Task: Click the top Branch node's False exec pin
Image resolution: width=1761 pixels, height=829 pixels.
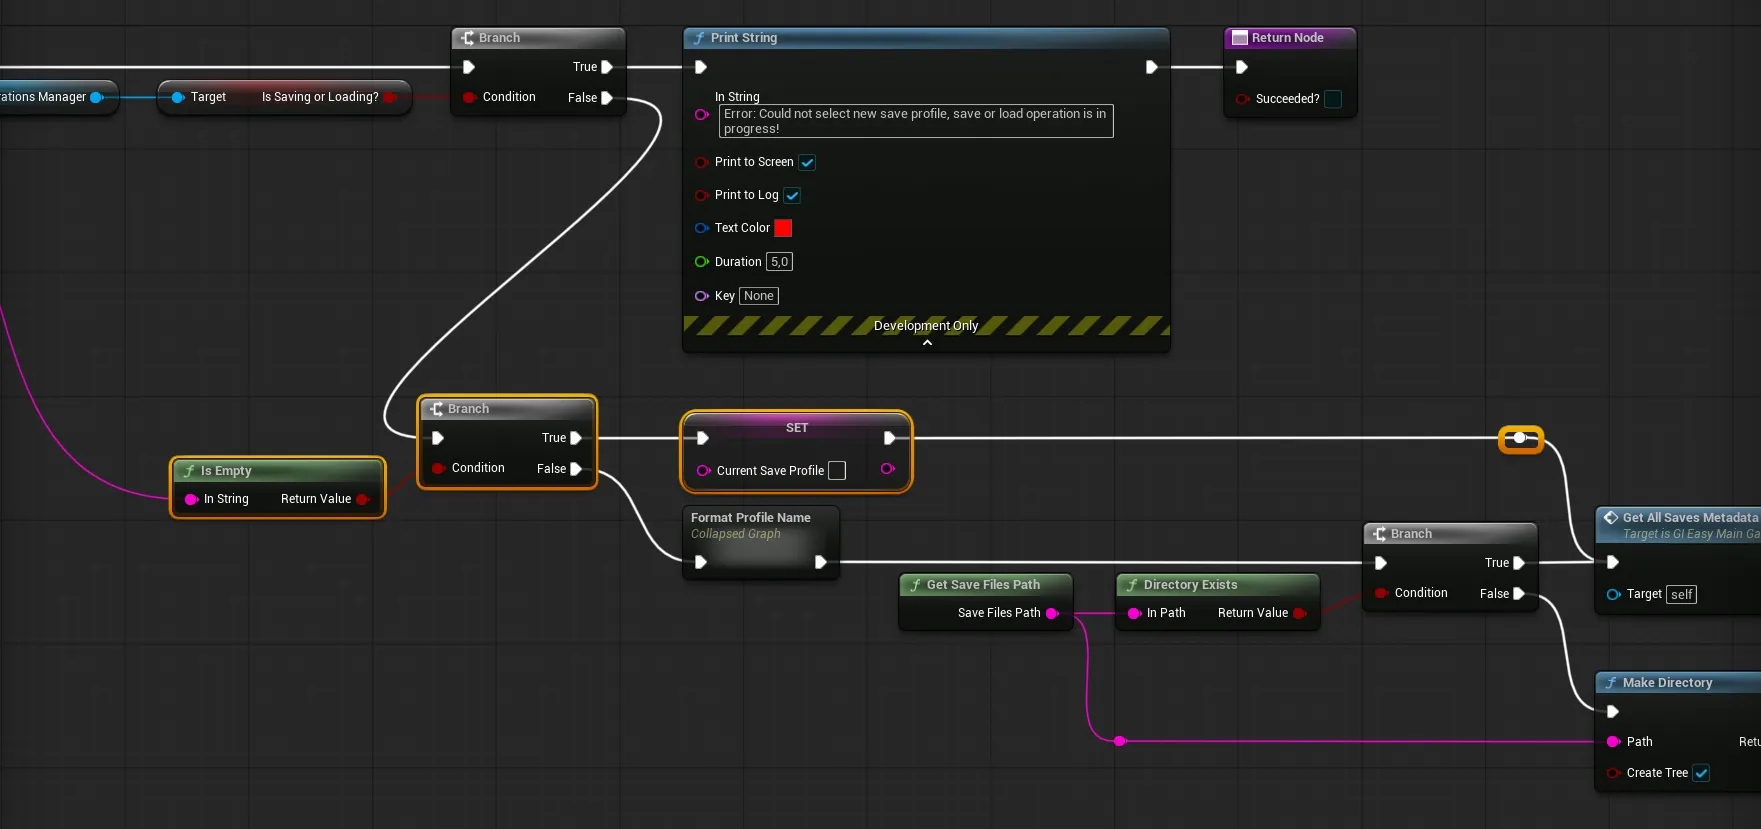Action: [x=607, y=98]
